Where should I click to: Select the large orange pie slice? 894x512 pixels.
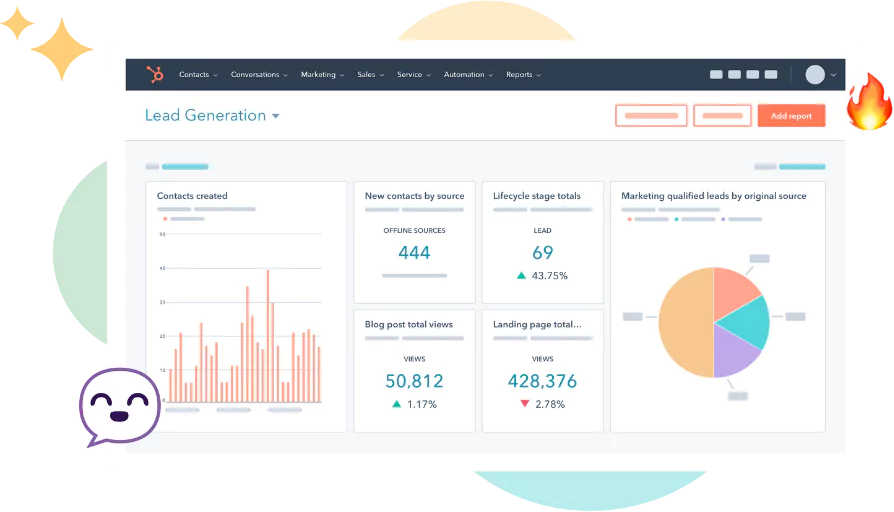point(686,322)
